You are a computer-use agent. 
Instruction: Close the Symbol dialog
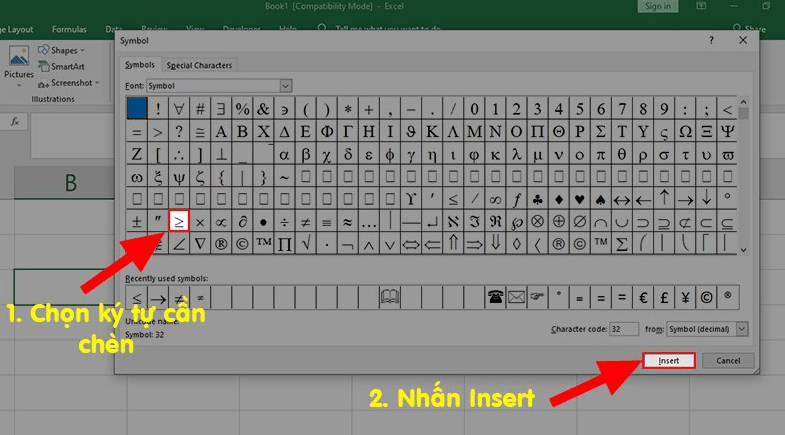(x=743, y=41)
